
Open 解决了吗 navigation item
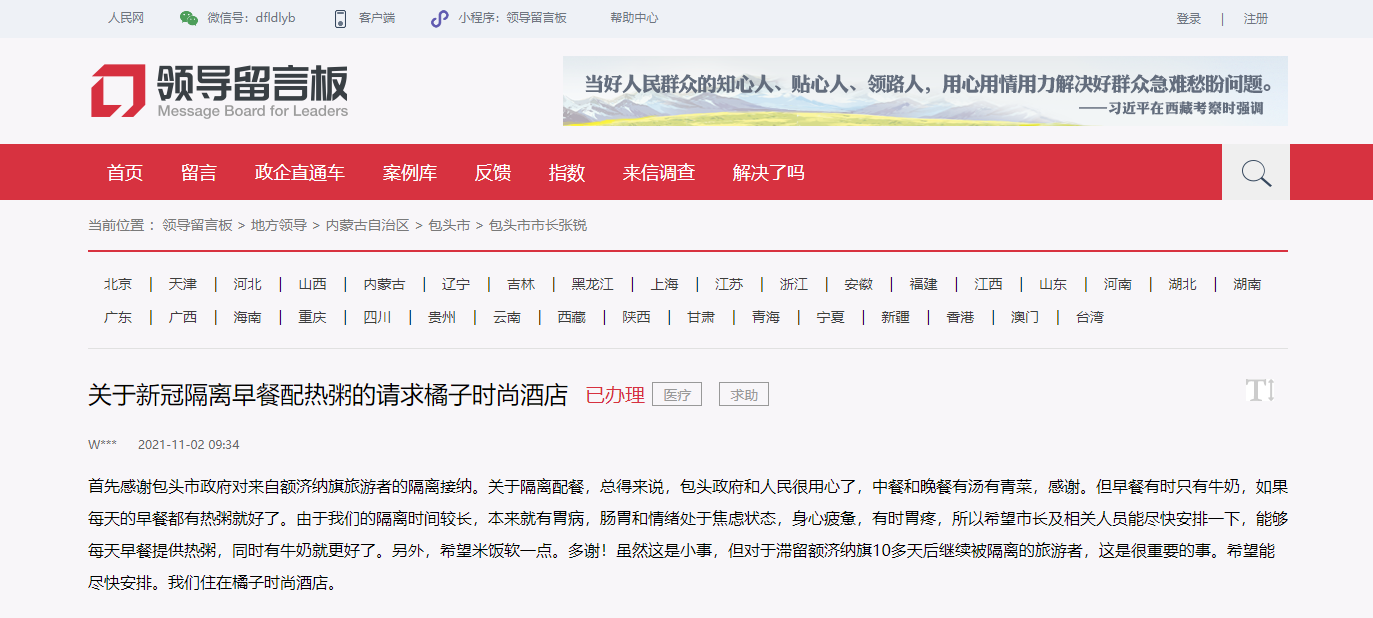click(x=768, y=173)
